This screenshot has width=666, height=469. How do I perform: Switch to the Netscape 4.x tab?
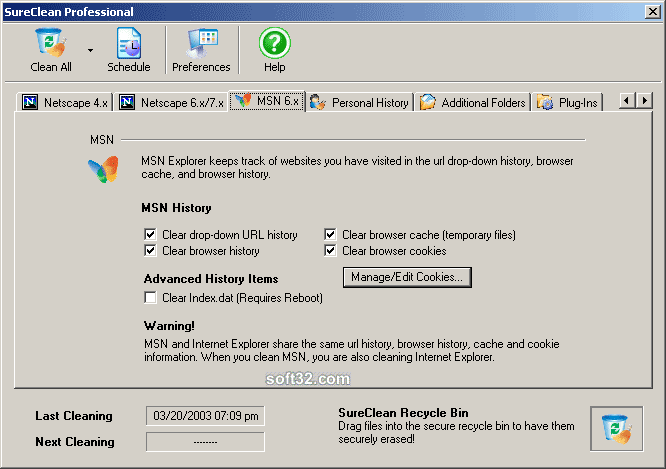pos(65,102)
